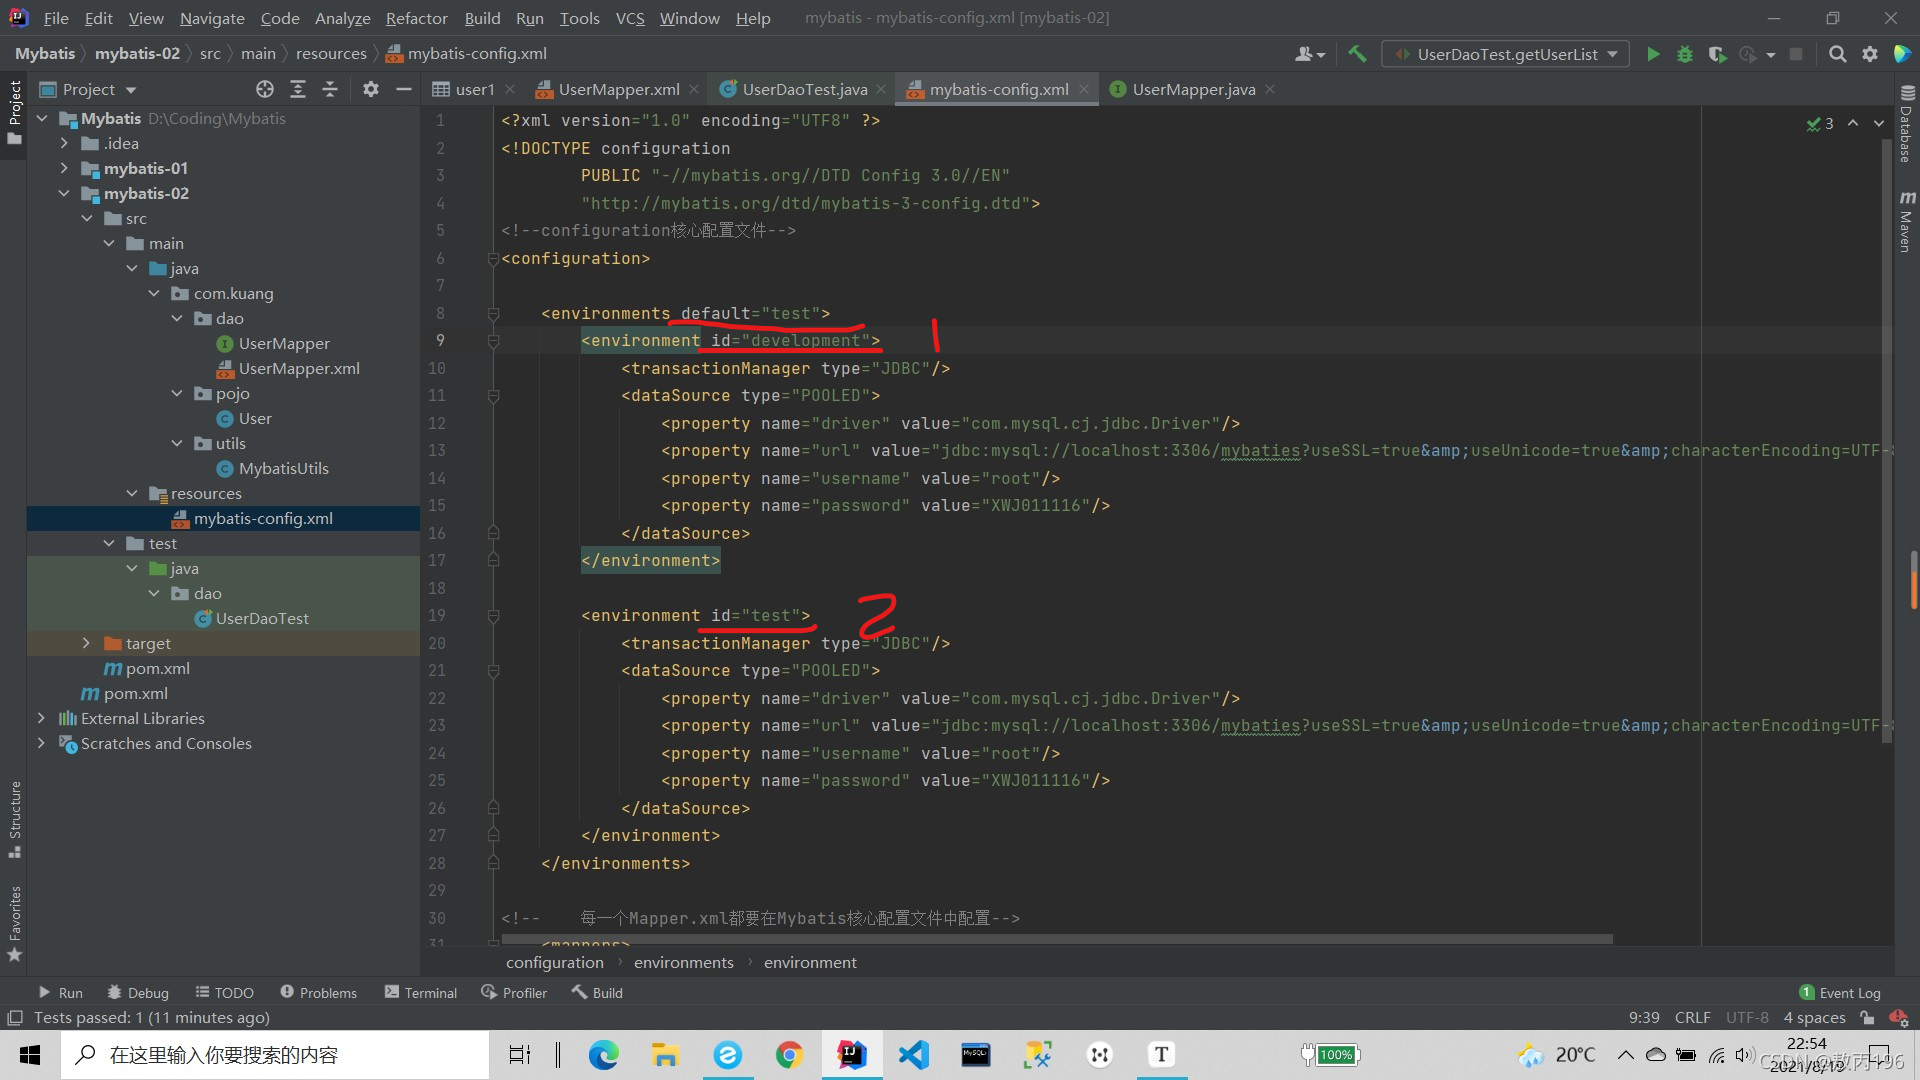Go to previous highlighted problem arrow
Image resolution: width=1920 pixels, height=1080 pixels.
[1853, 123]
